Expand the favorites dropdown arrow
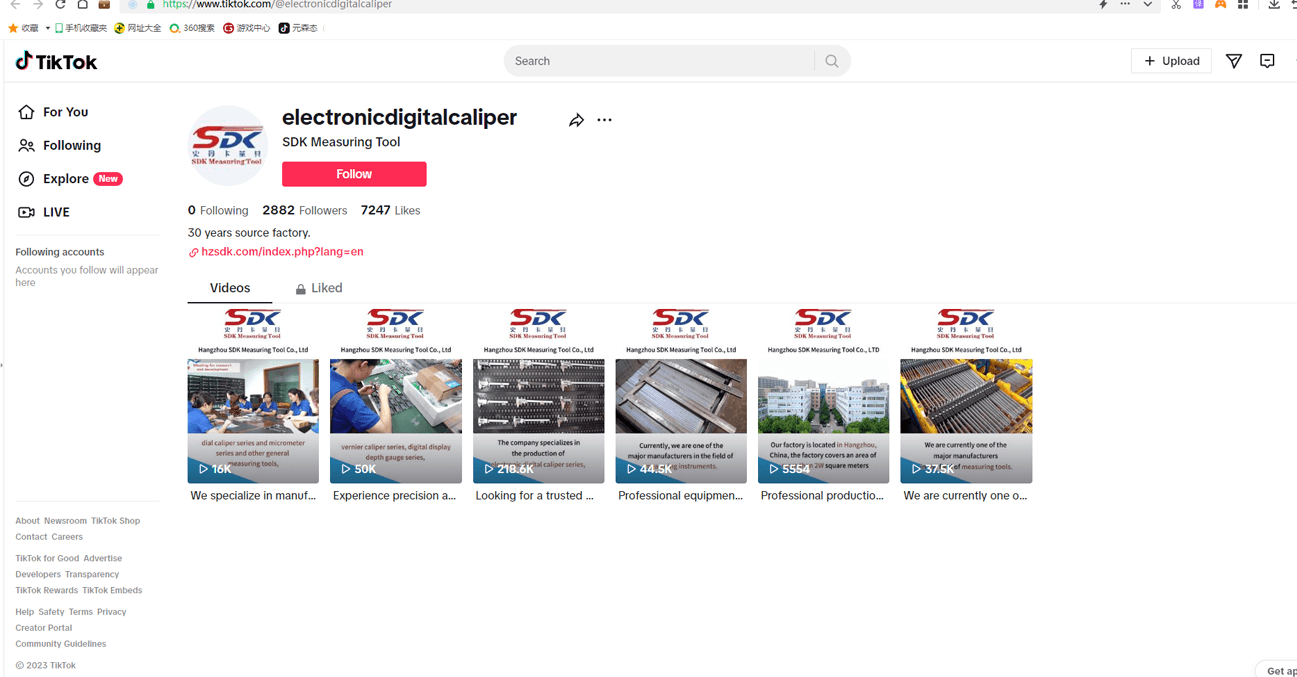 [x=47, y=28]
